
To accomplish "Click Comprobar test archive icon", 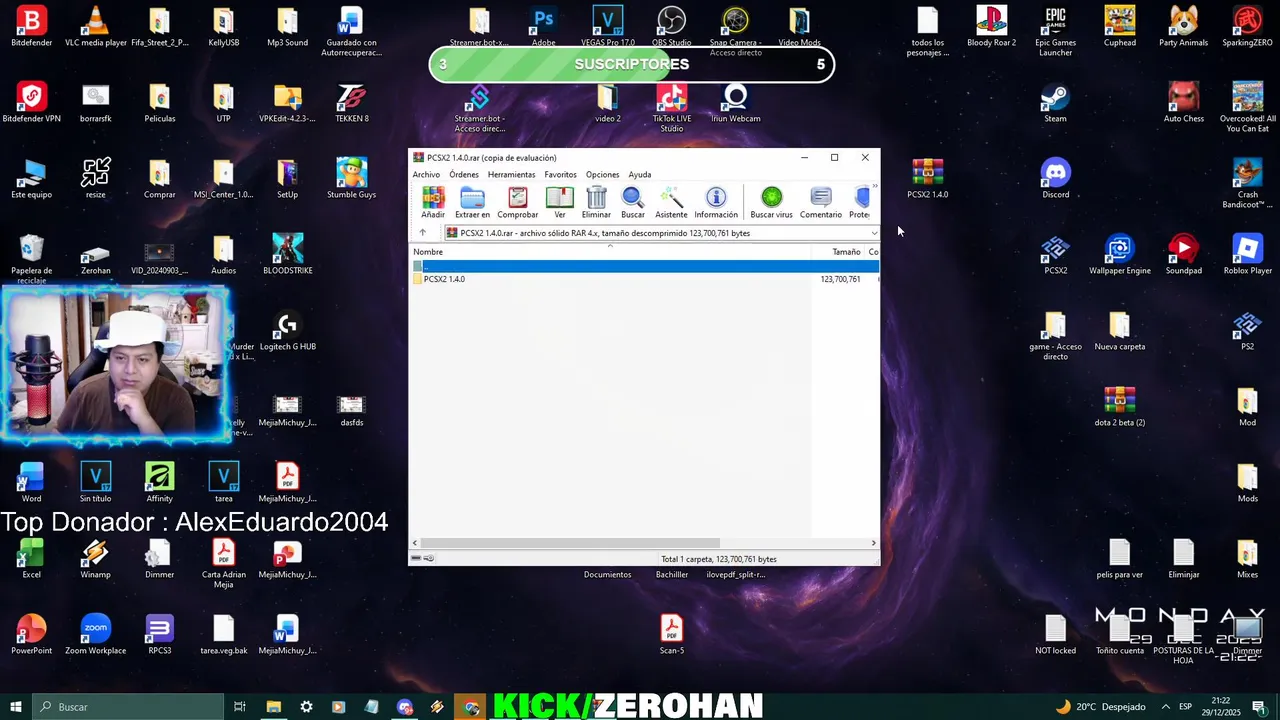I will tap(517, 202).
